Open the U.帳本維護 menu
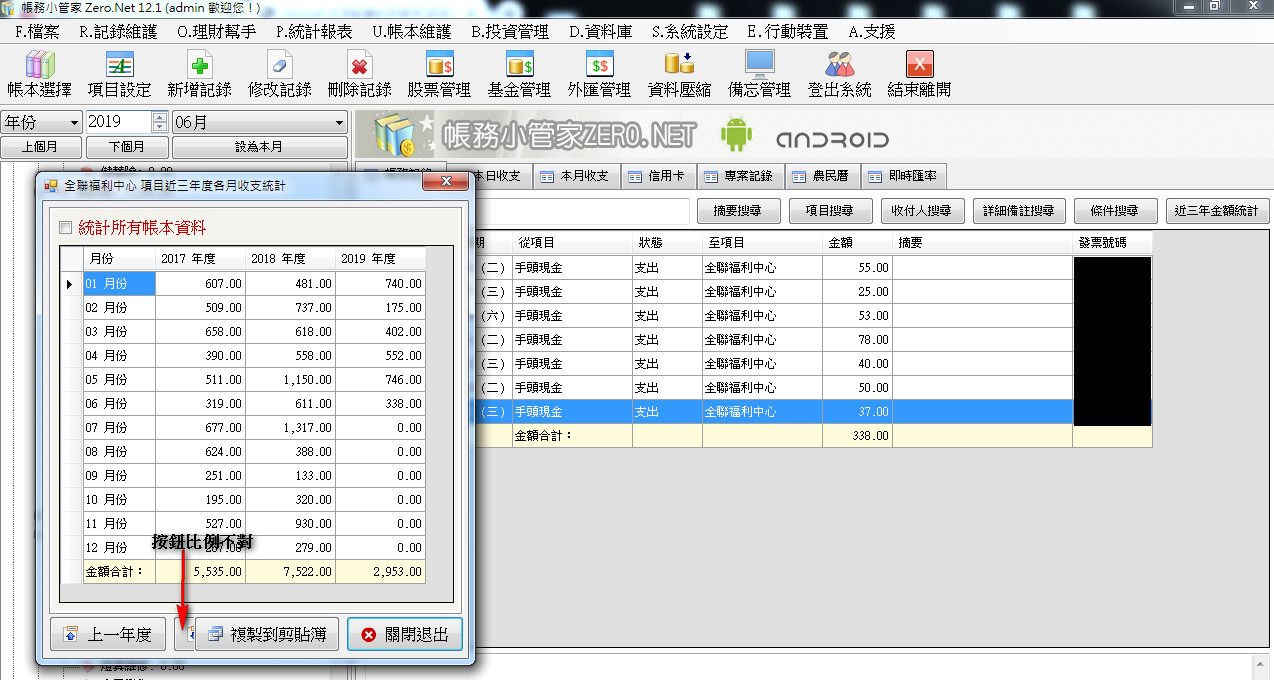Image resolution: width=1274 pixels, height=680 pixels. [412, 31]
